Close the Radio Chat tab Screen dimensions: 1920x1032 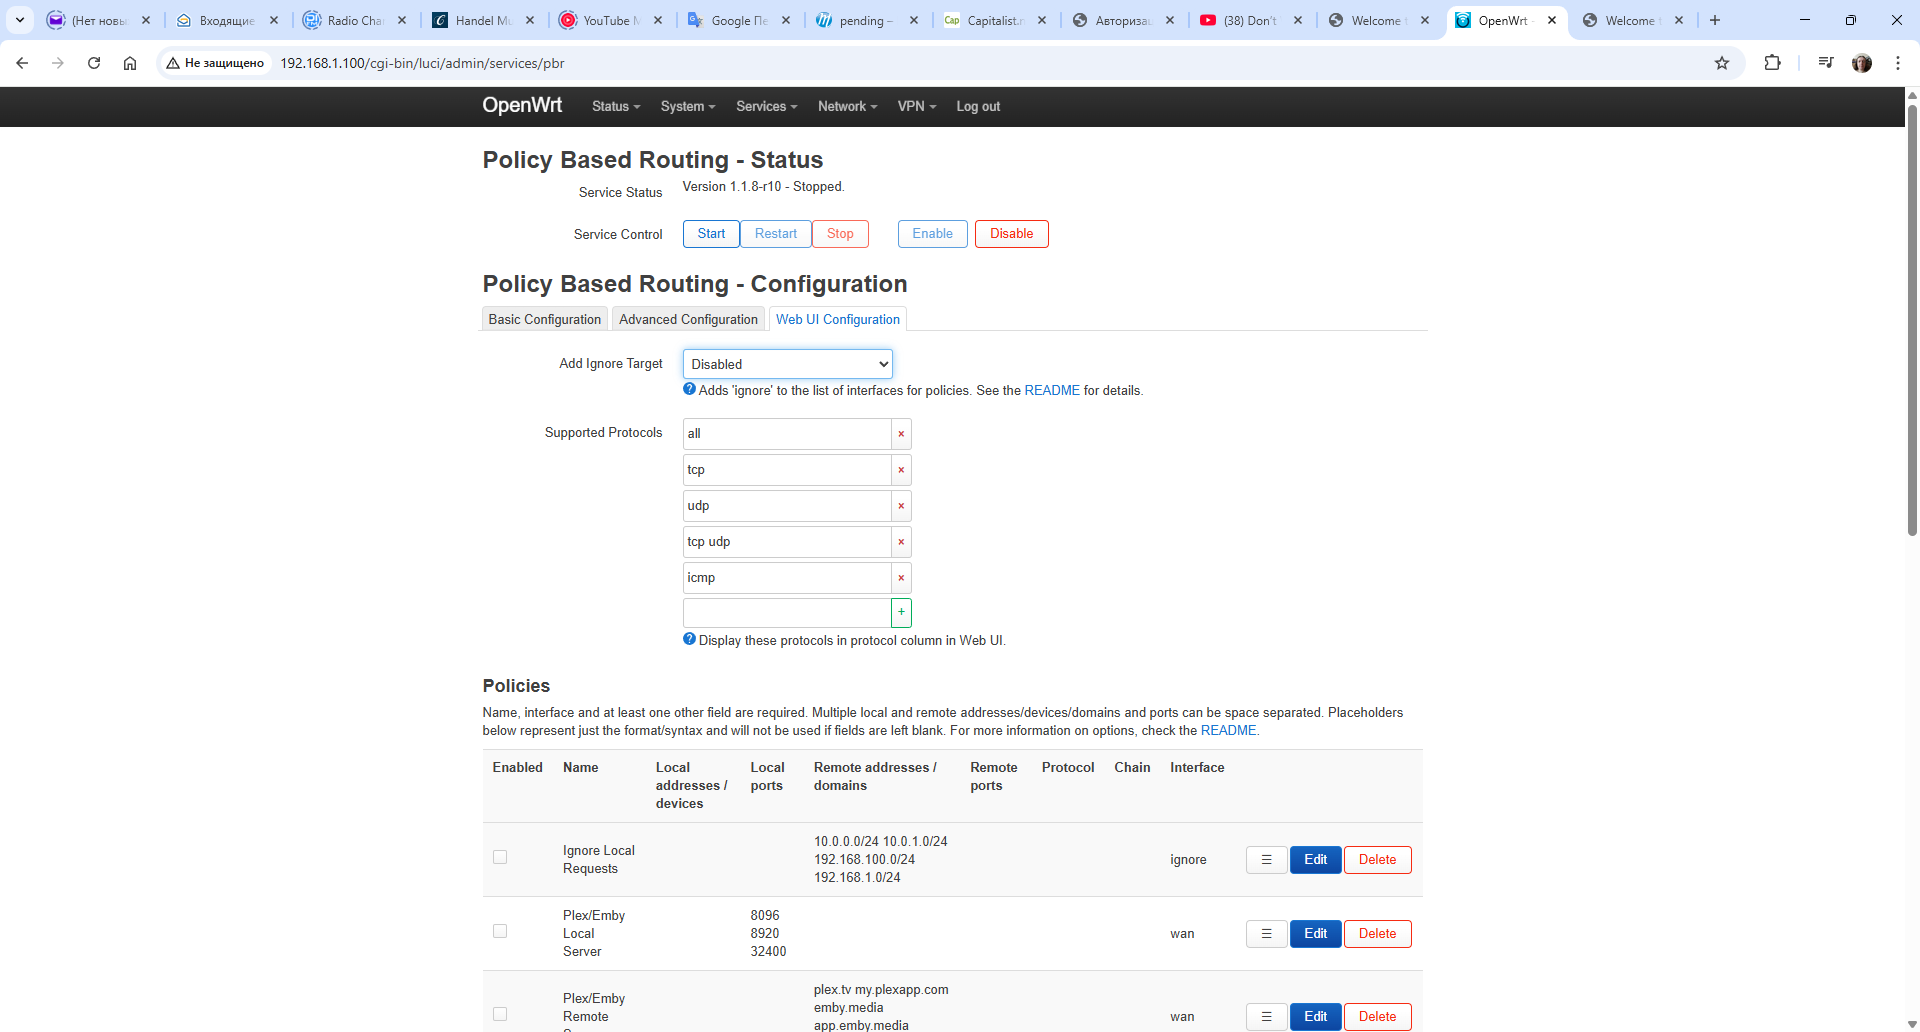tap(402, 20)
